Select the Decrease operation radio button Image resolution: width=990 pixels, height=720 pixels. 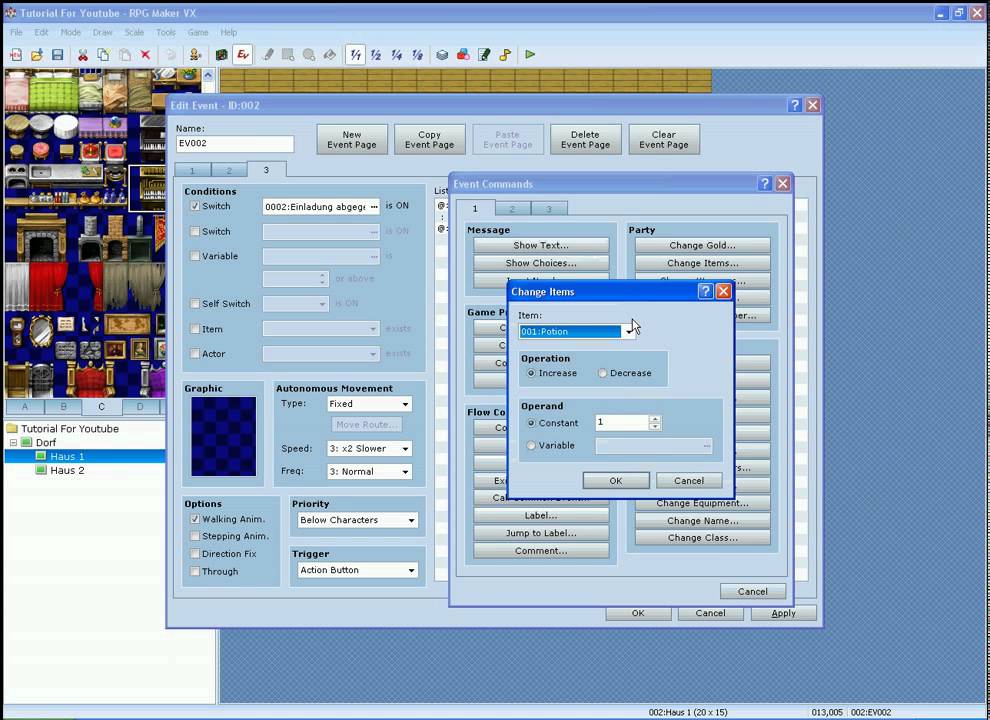[x=602, y=373]
